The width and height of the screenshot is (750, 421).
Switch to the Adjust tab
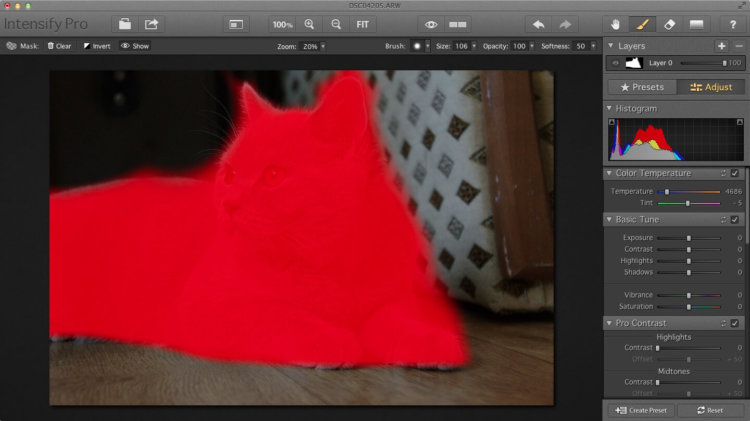click(x=711, y=87)
